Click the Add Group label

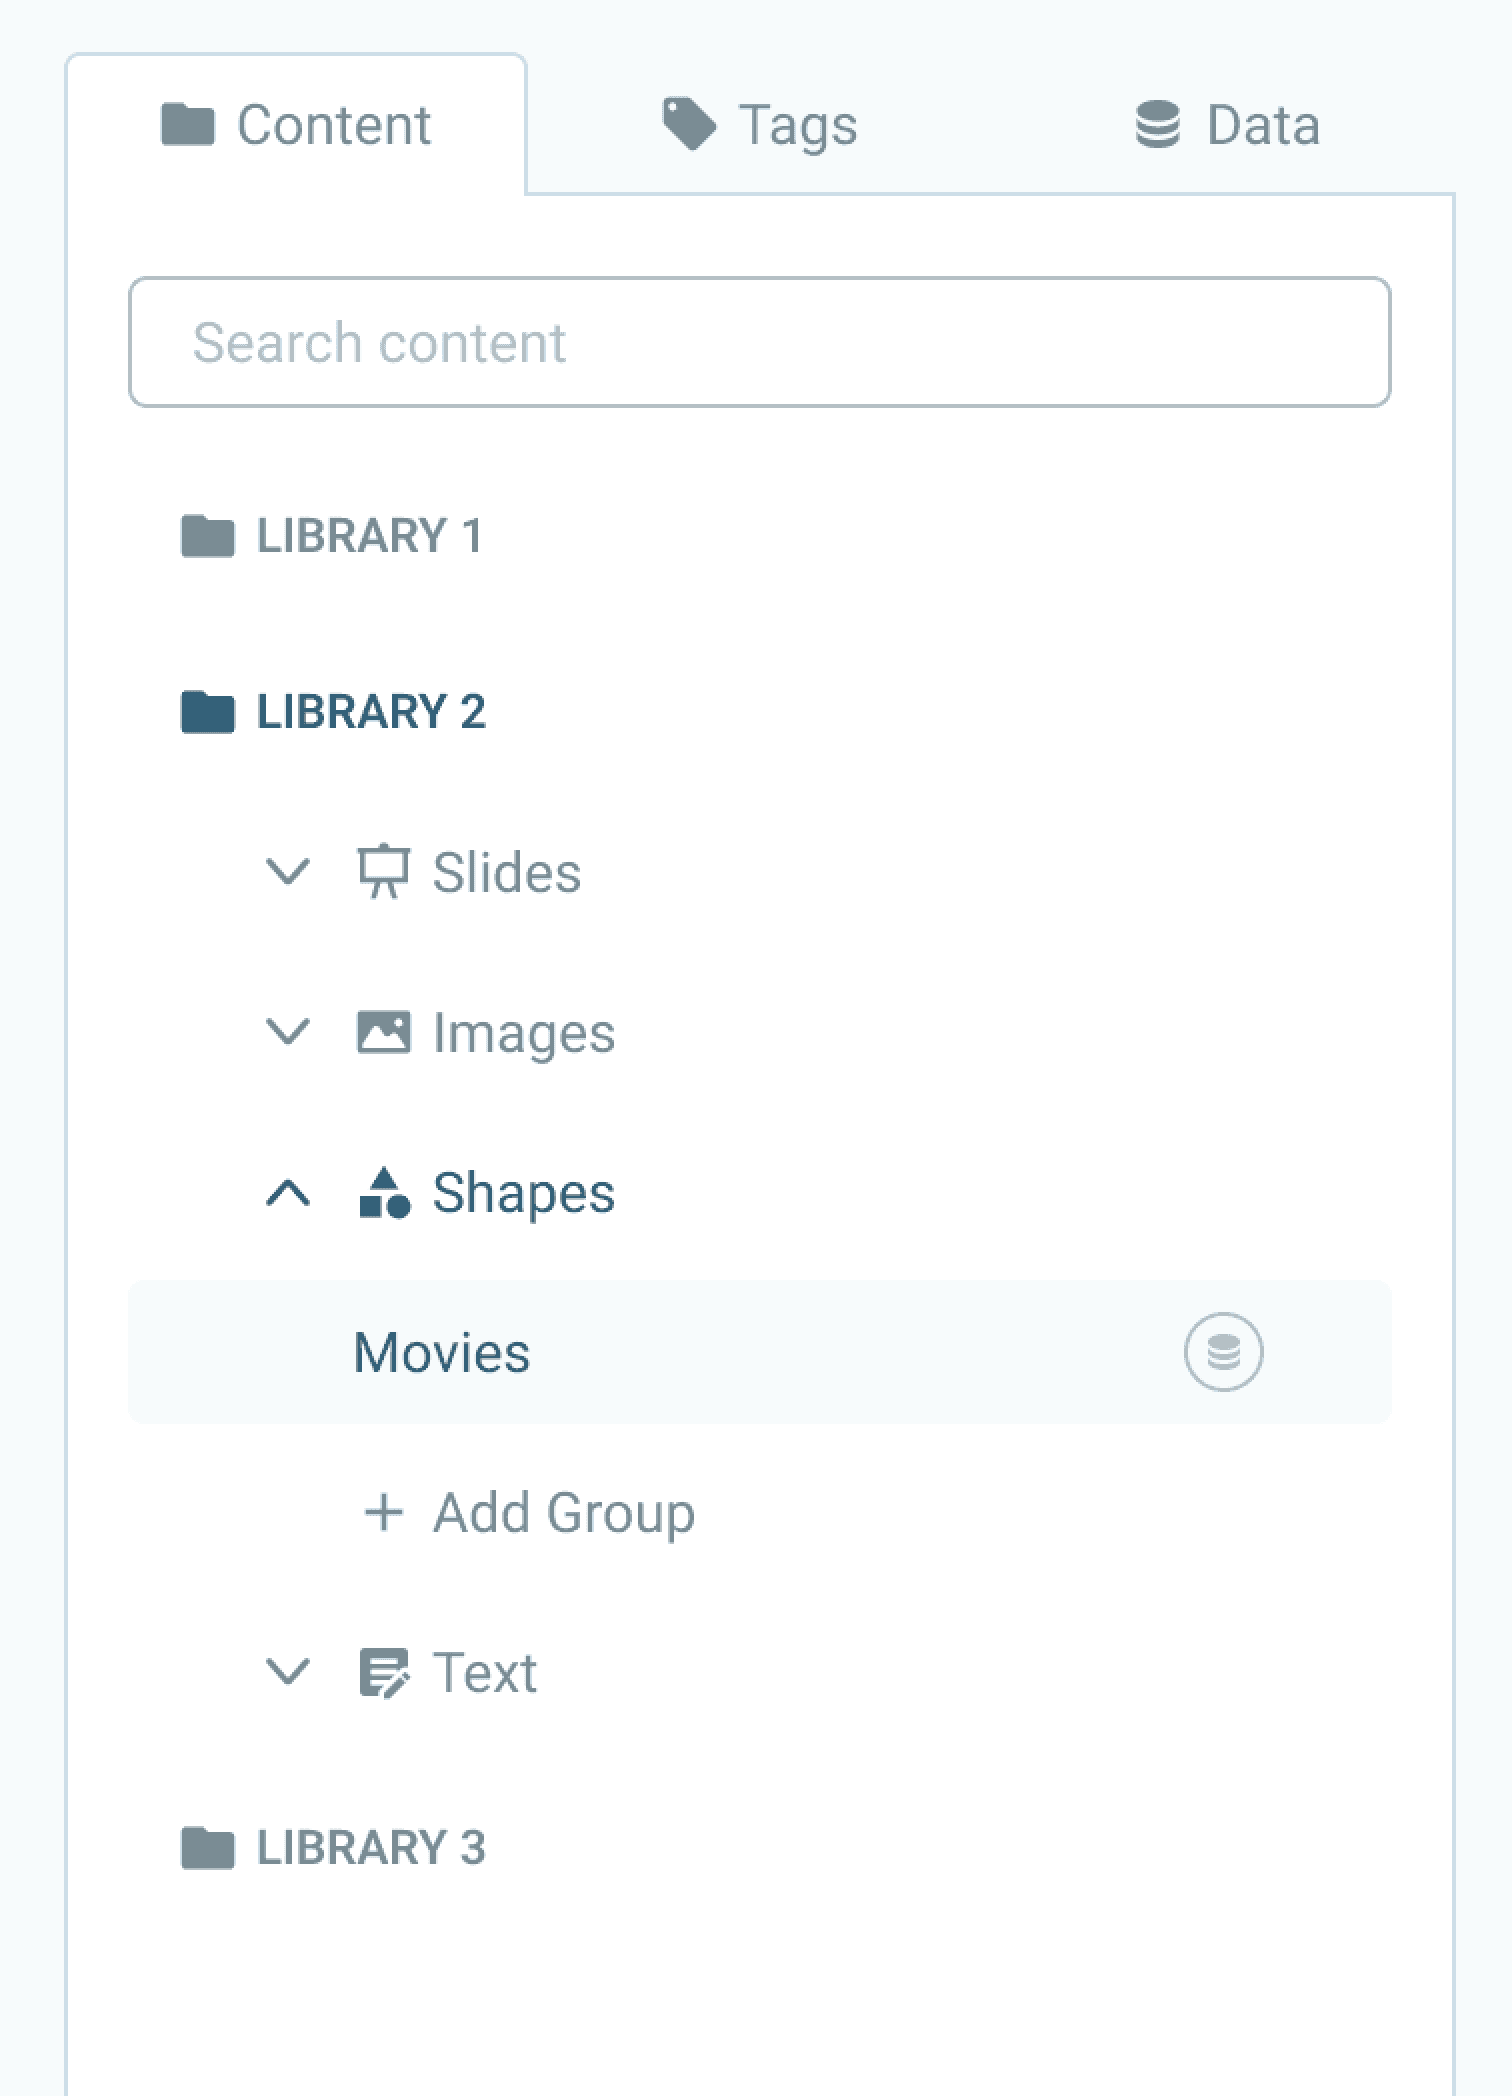(564, 1512)
